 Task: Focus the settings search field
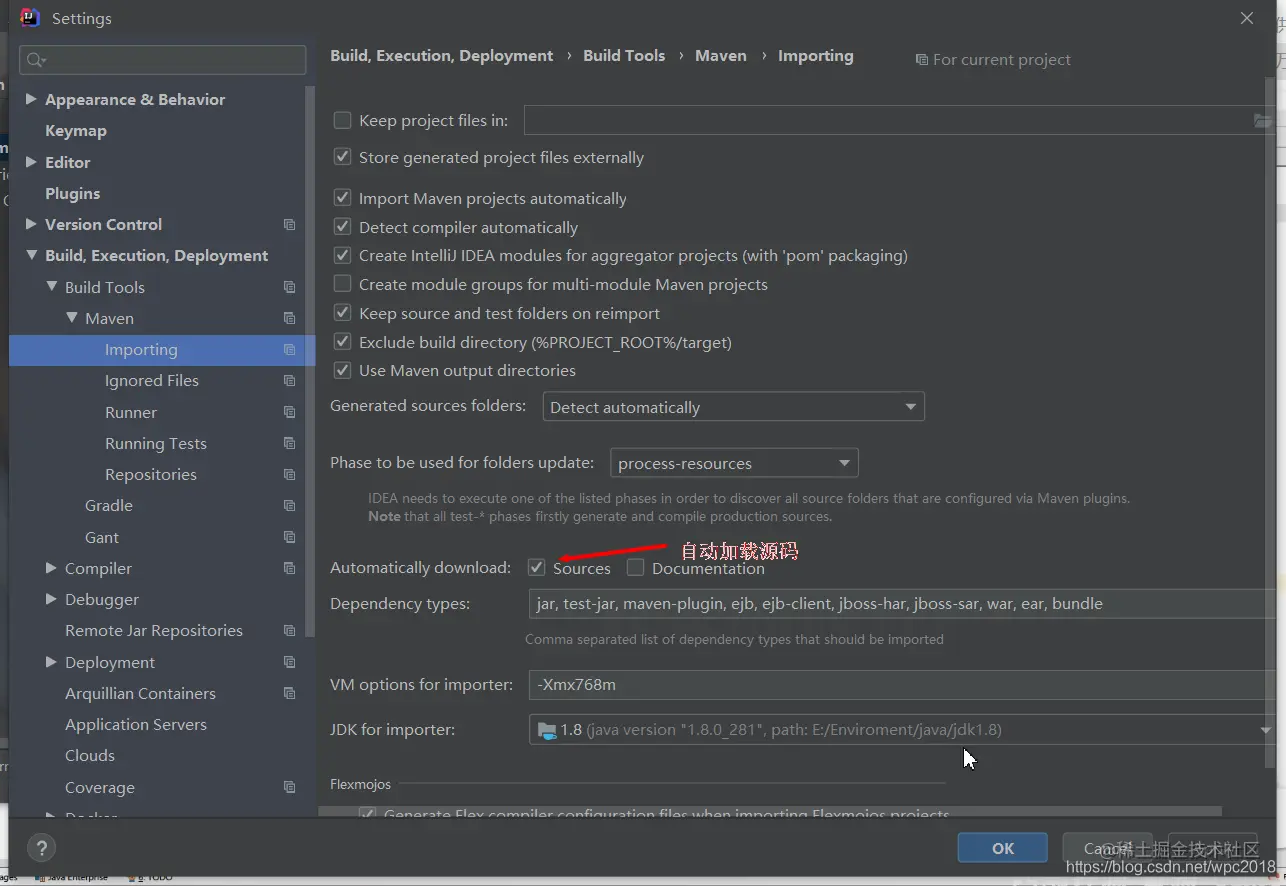click(163, 60)
